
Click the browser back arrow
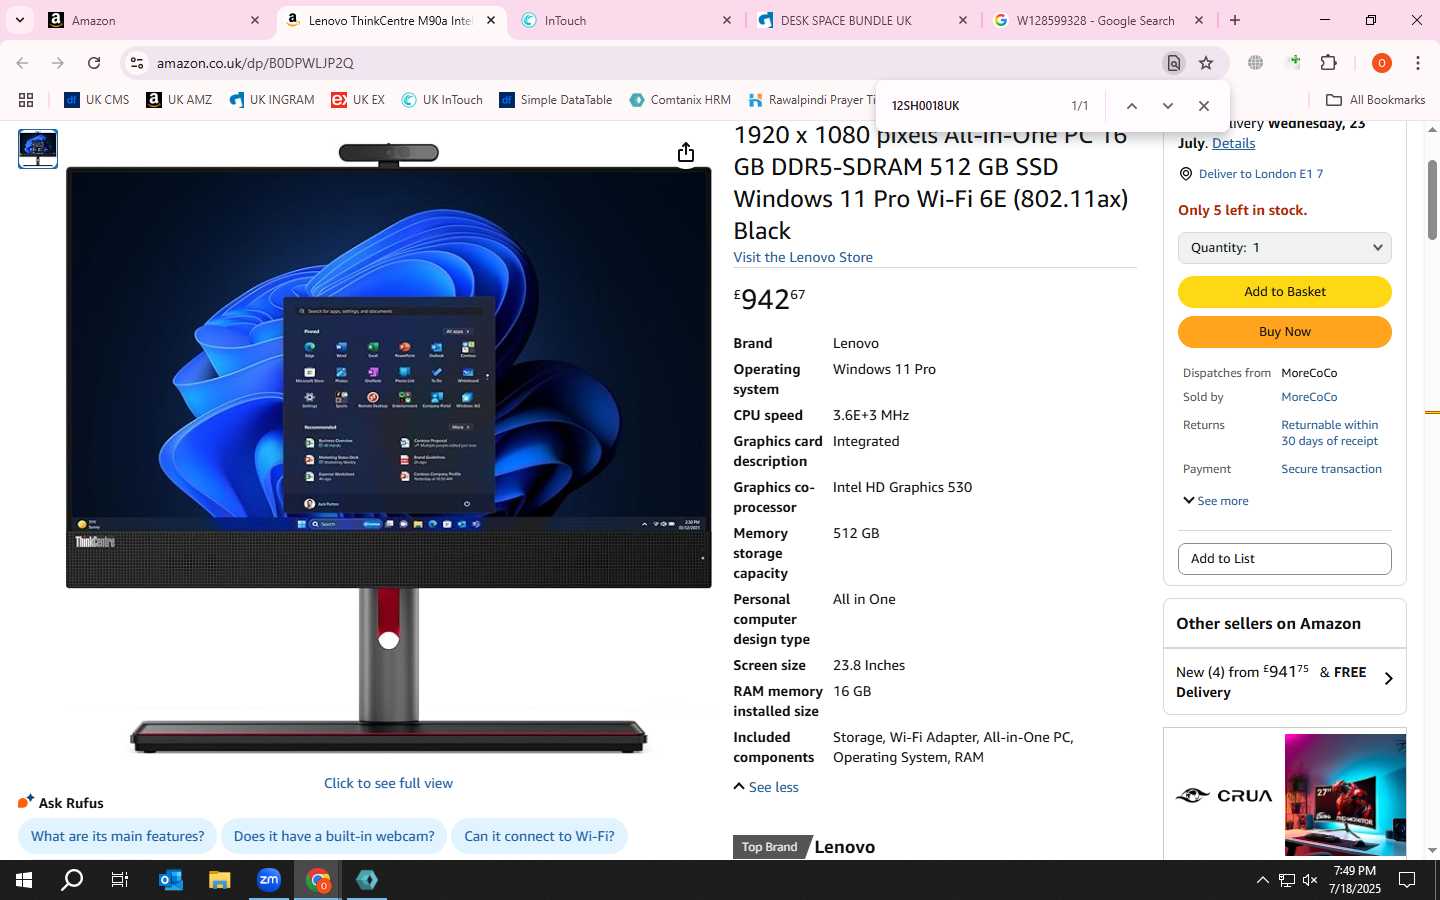22,63
